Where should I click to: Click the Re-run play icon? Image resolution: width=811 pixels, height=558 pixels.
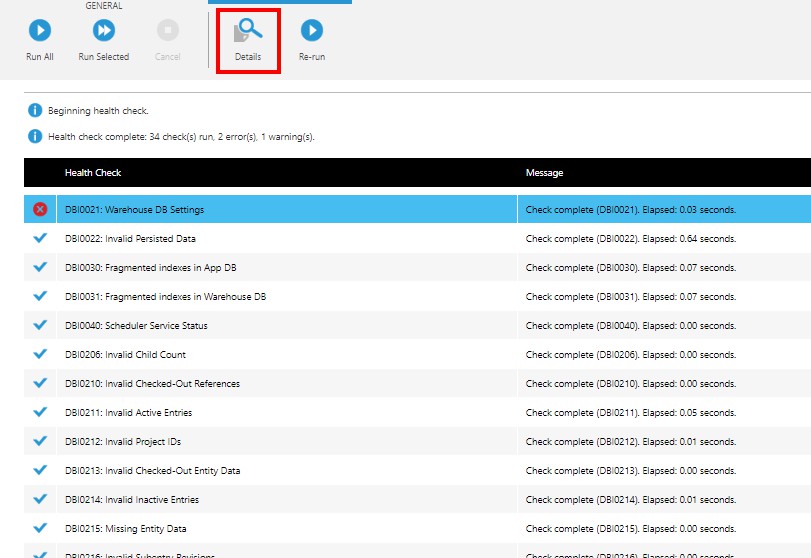312,31
